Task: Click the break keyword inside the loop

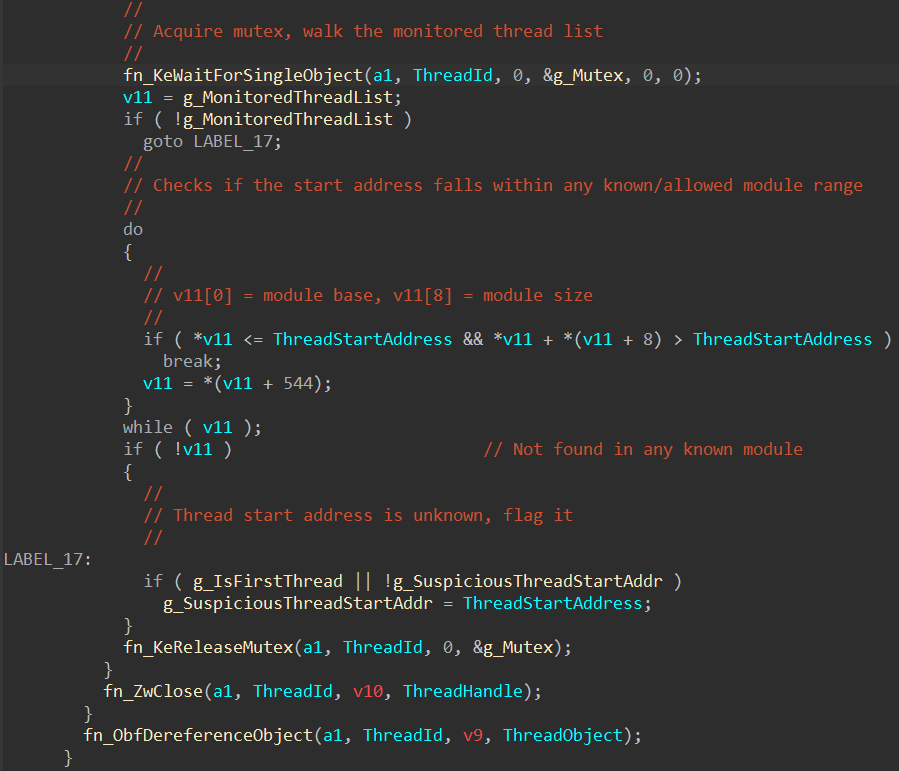Action: point(187,361)
